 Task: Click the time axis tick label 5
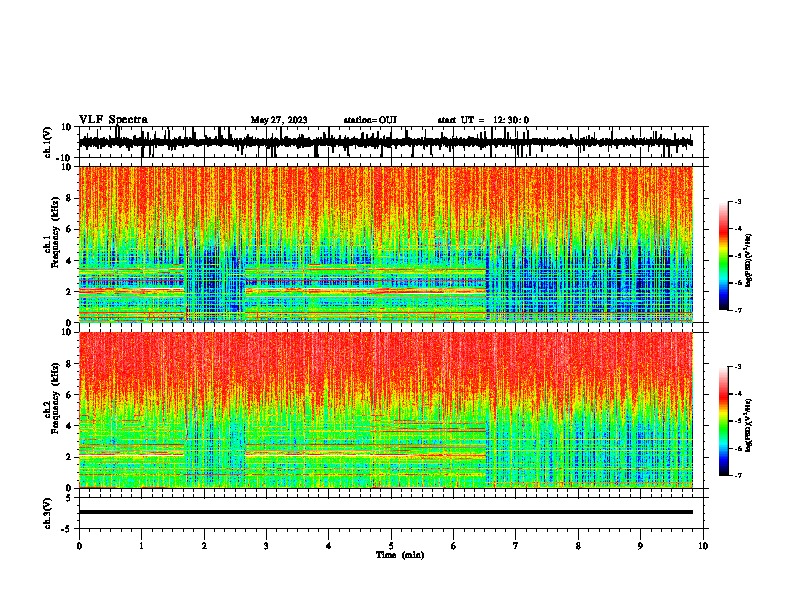click(x=391, y=546)
